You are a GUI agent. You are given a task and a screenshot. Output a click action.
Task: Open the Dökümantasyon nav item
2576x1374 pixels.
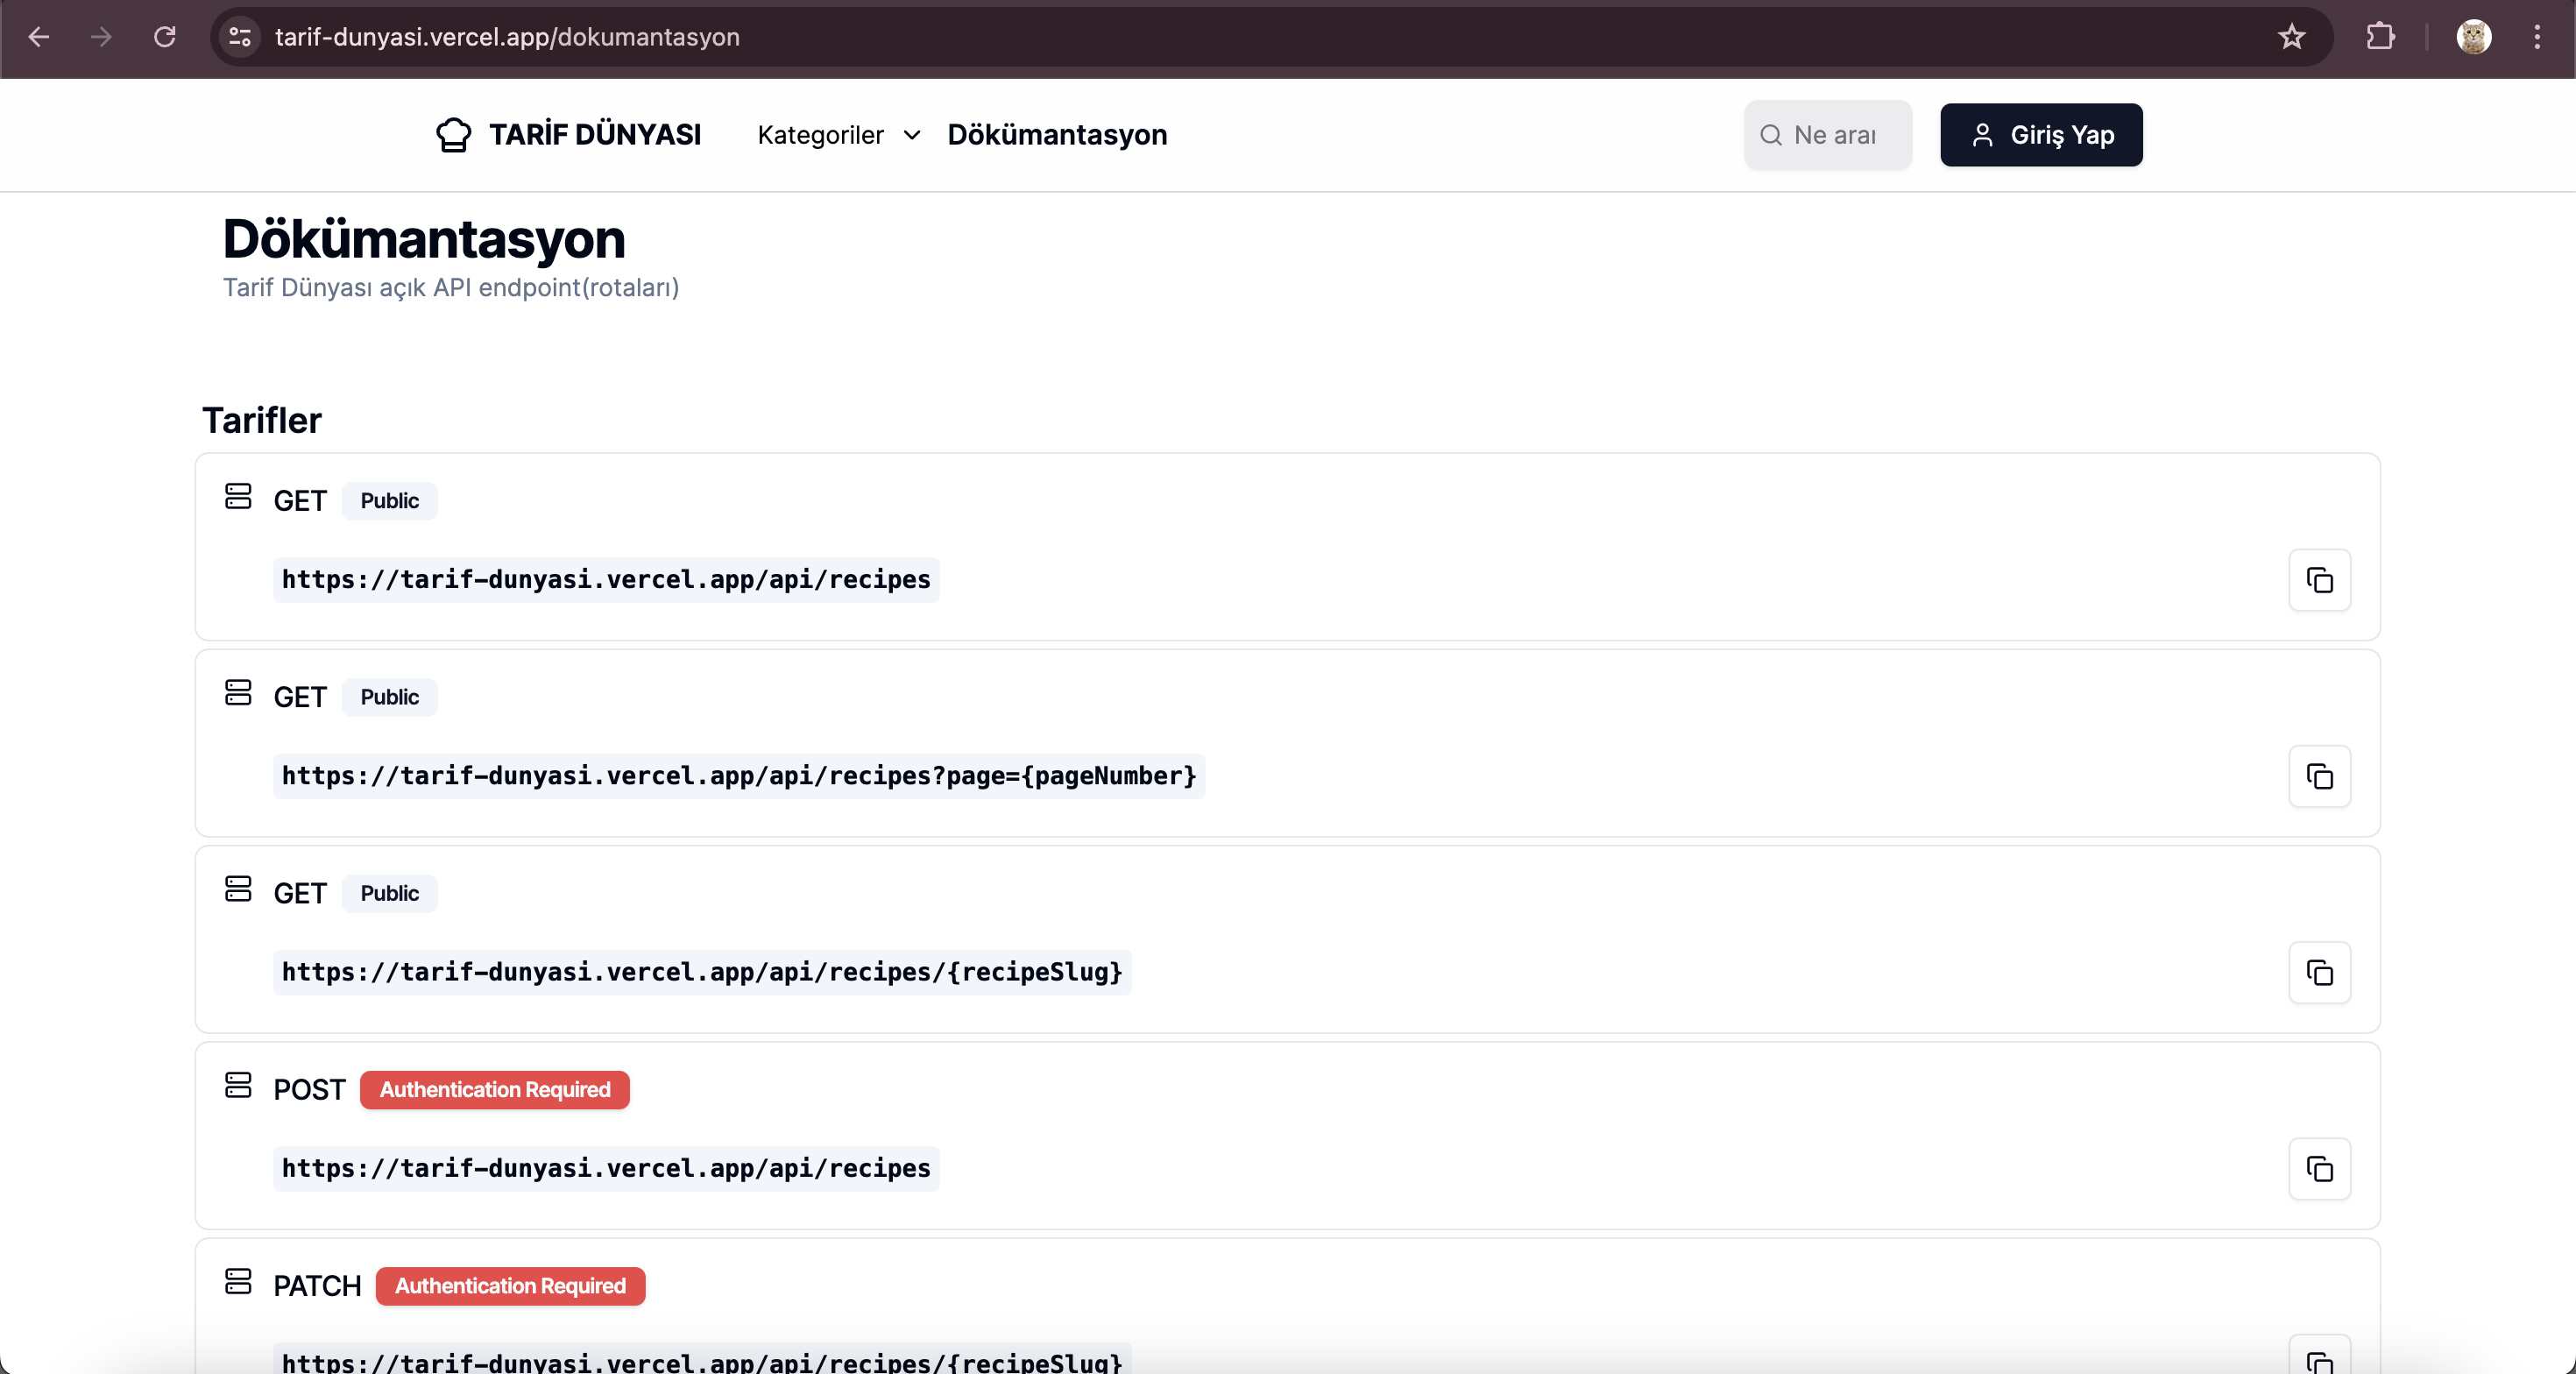tap(1057, 135)
